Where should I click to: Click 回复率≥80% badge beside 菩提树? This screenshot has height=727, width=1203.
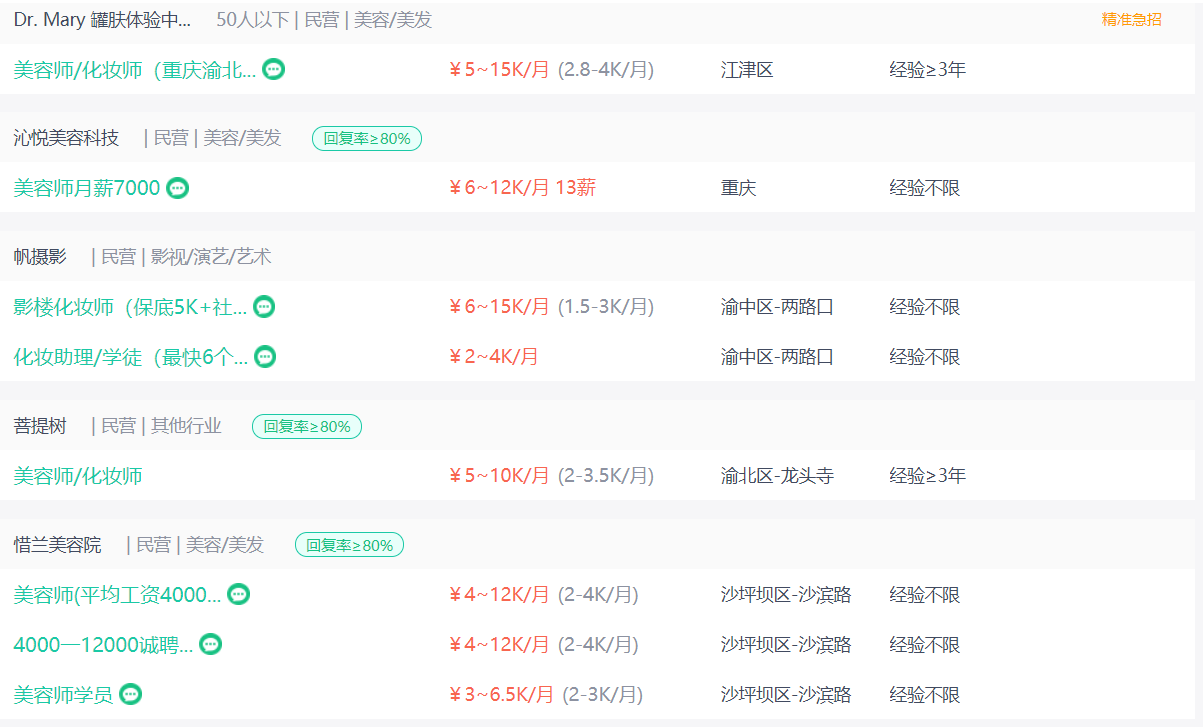306,427
